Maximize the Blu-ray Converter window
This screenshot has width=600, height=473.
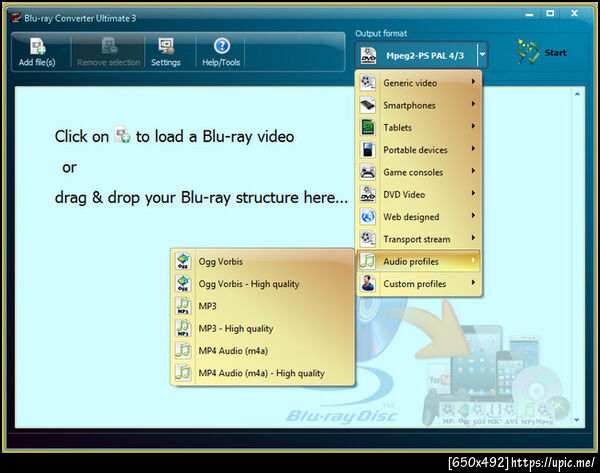[x=550, y=13]
